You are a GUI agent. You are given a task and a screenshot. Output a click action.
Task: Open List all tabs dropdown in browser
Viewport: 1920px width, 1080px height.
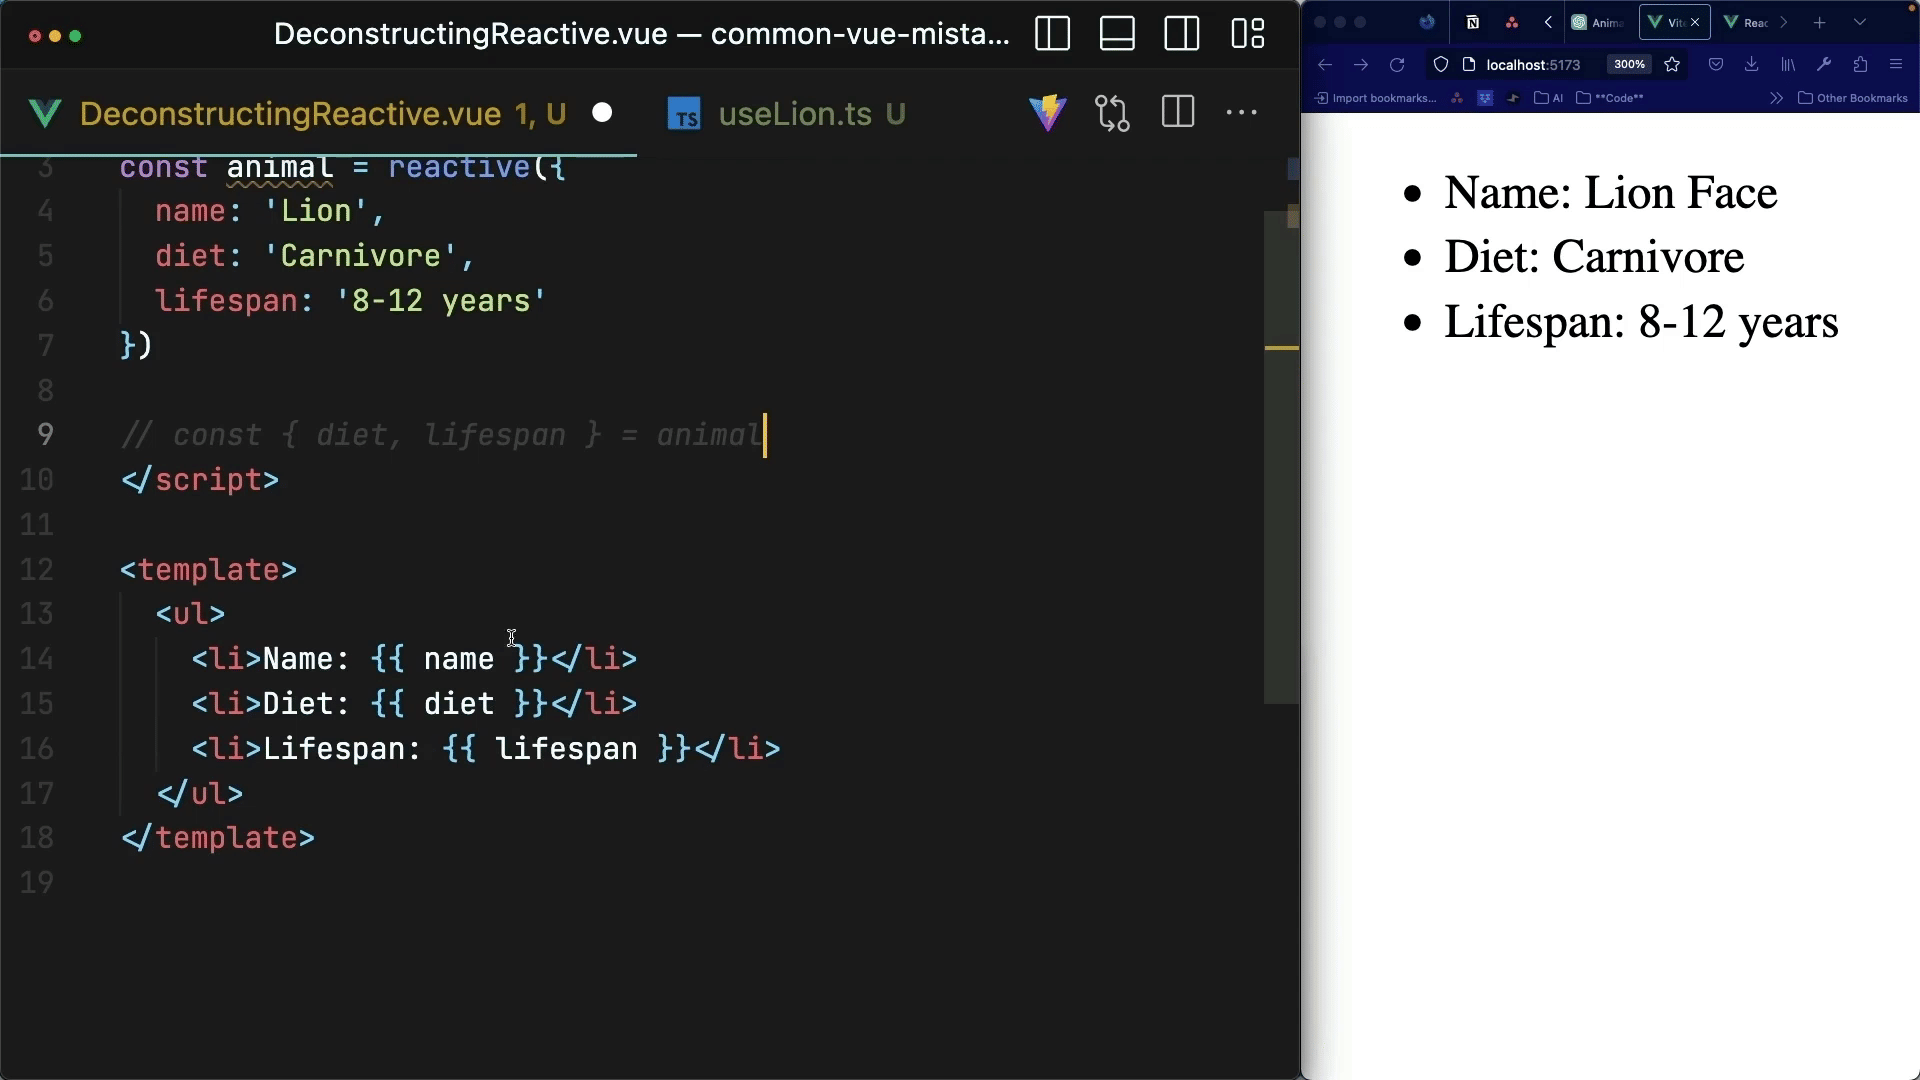coord(1860,22)
